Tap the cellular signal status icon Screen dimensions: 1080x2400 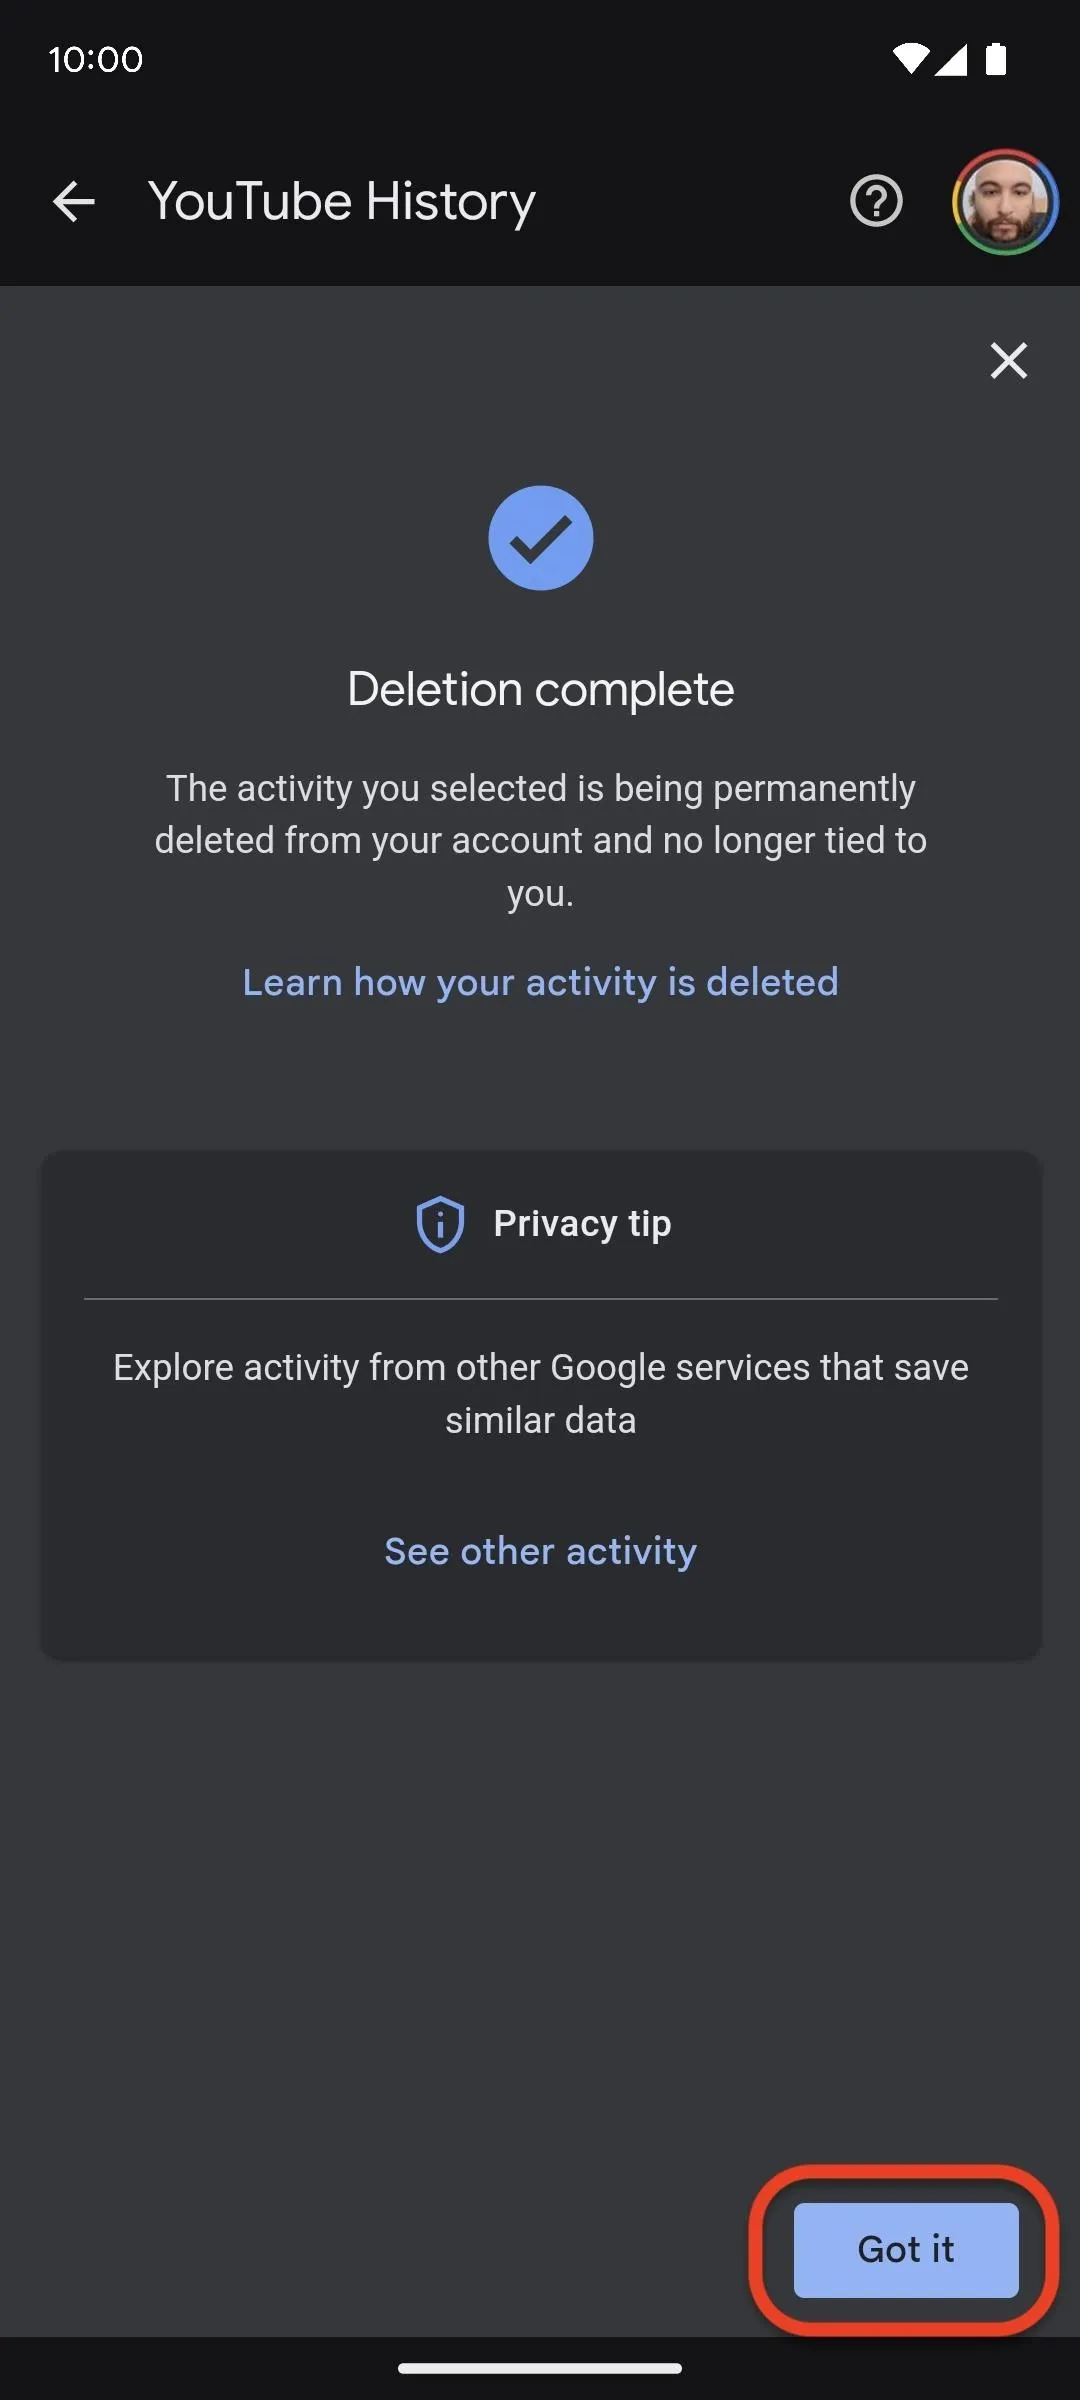(x=950, y=60)
